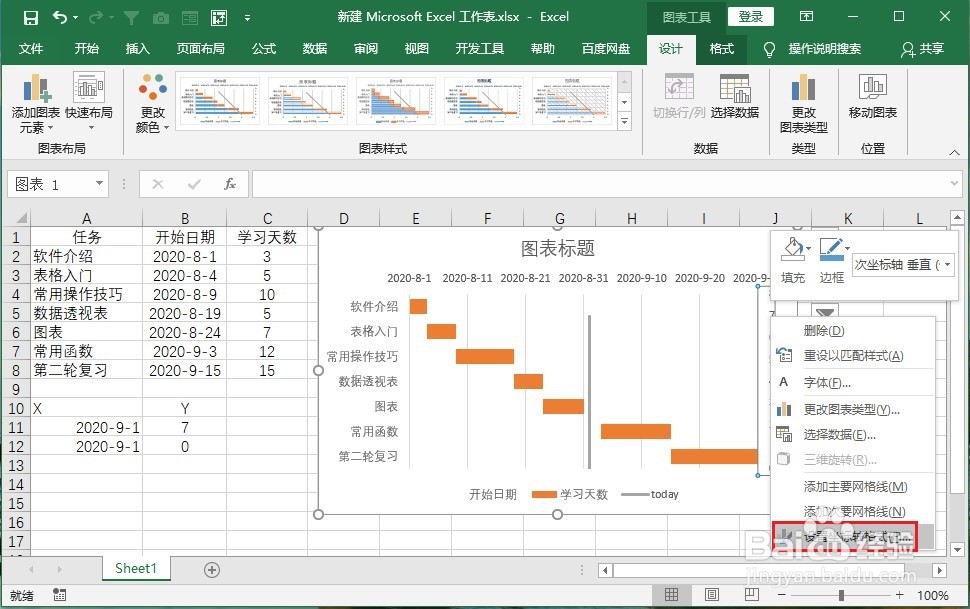Select the fifth chart style thumbnail
This screenshot has width=970, height=609.
tap(572, 100)
